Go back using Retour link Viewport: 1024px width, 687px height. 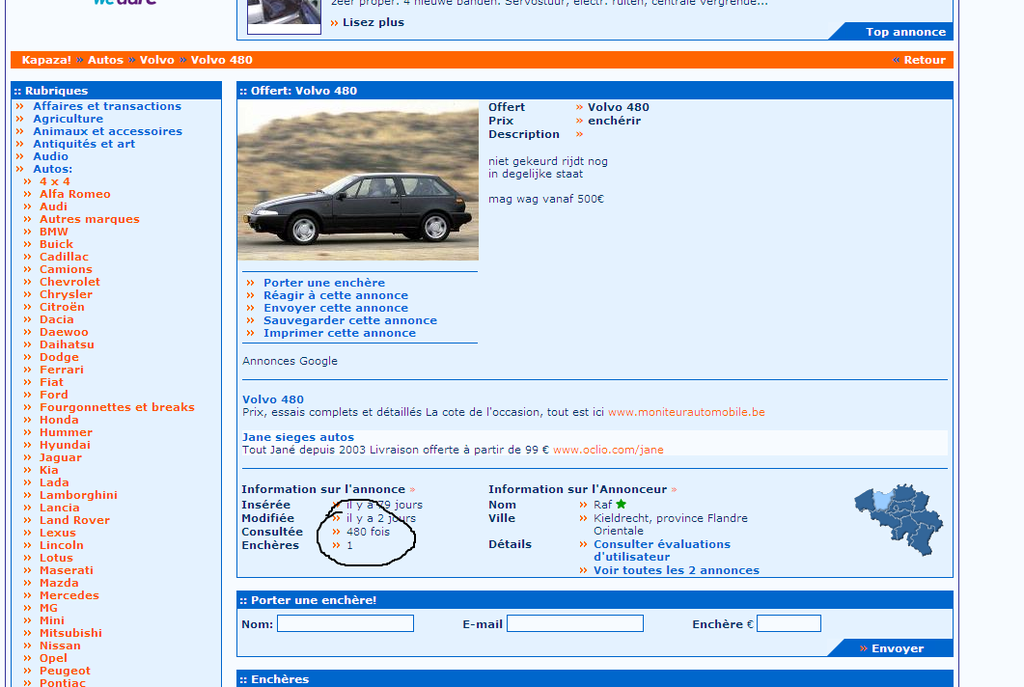point(924,60)
